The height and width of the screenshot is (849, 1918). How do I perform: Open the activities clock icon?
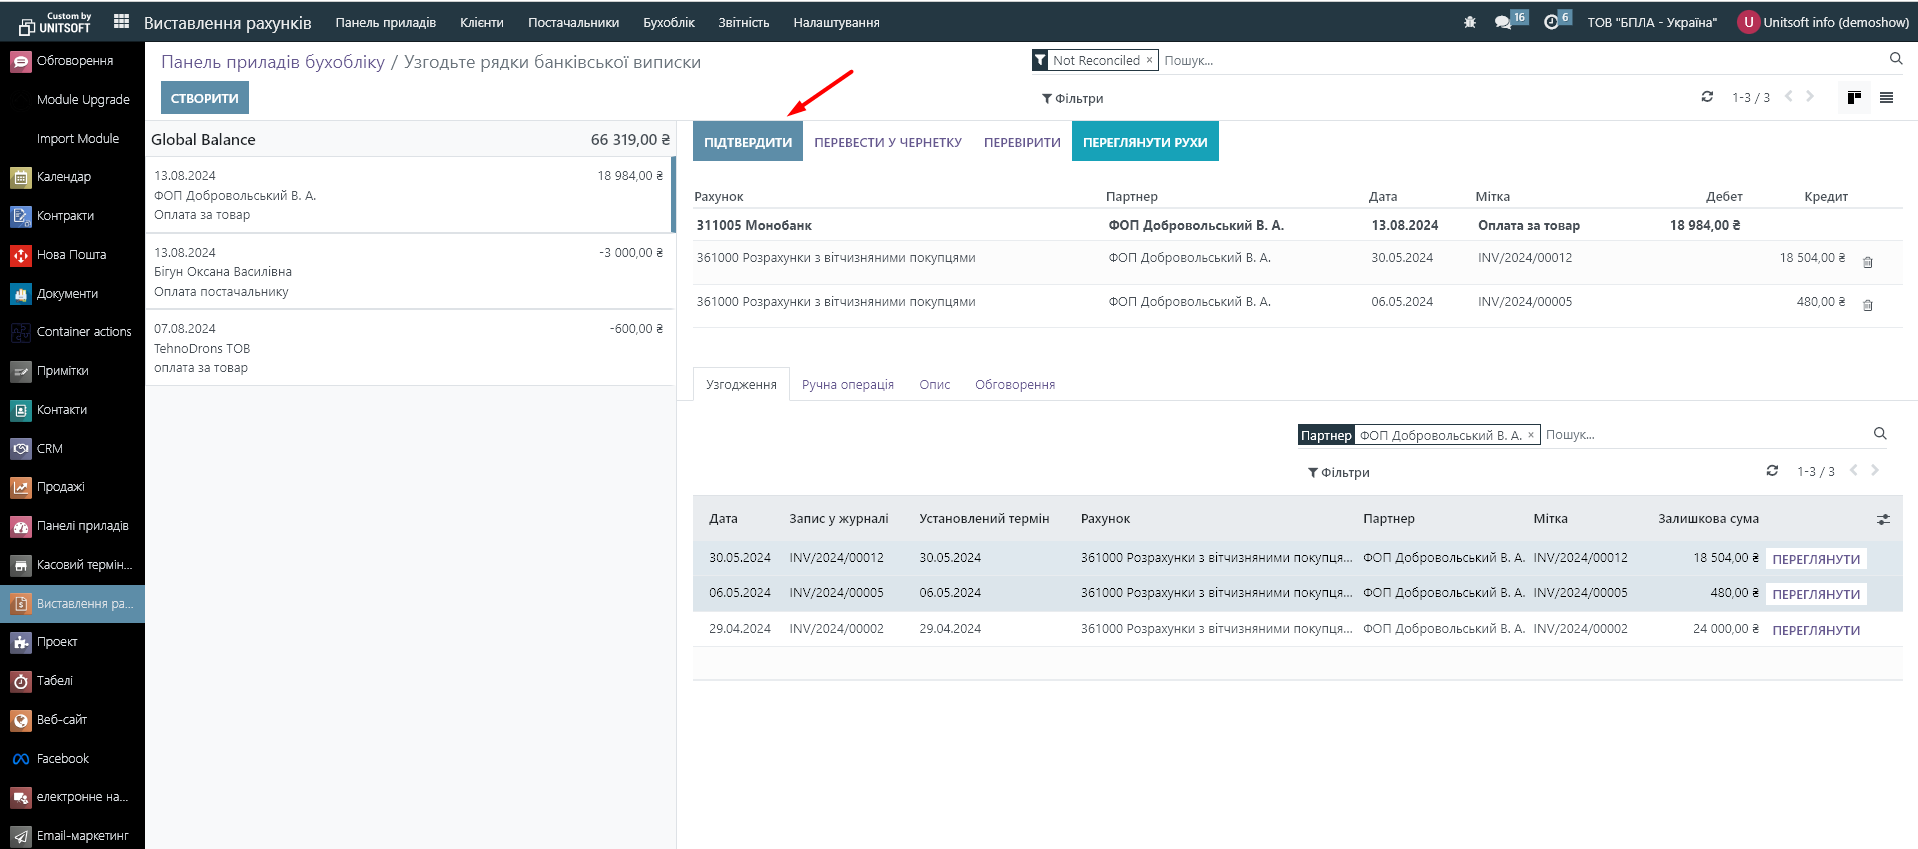(1551, 22)
